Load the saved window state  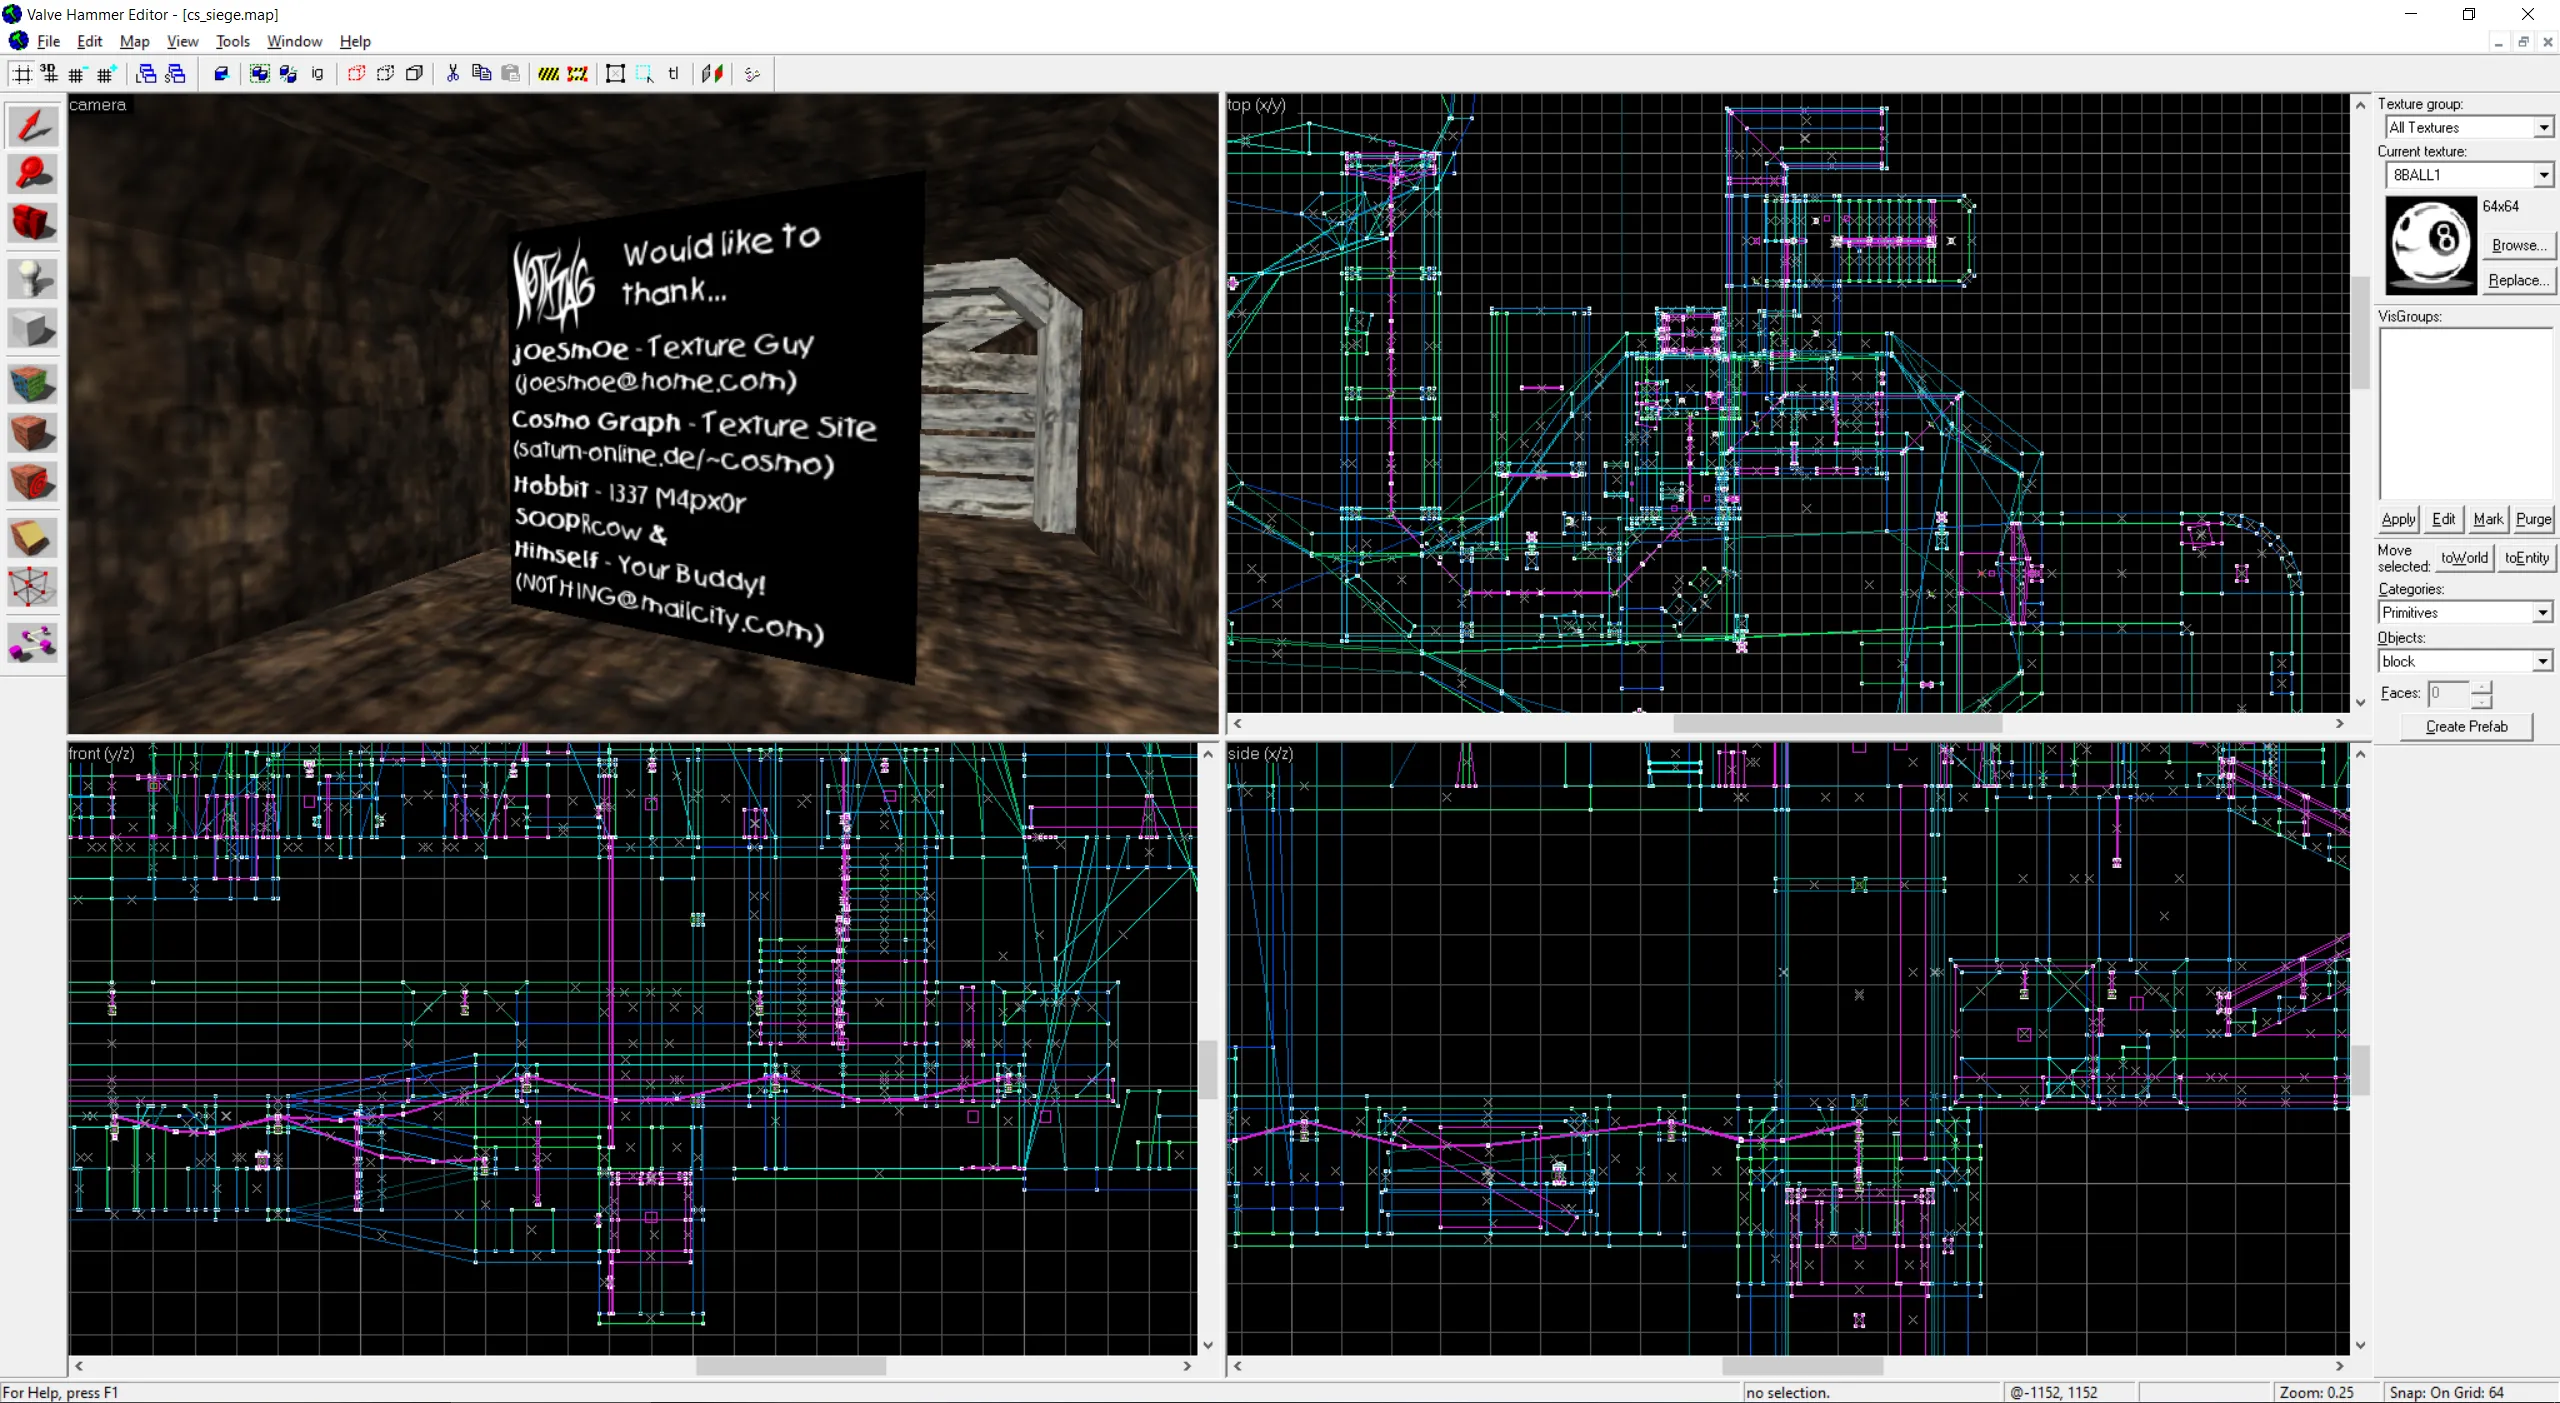[146, 73]
